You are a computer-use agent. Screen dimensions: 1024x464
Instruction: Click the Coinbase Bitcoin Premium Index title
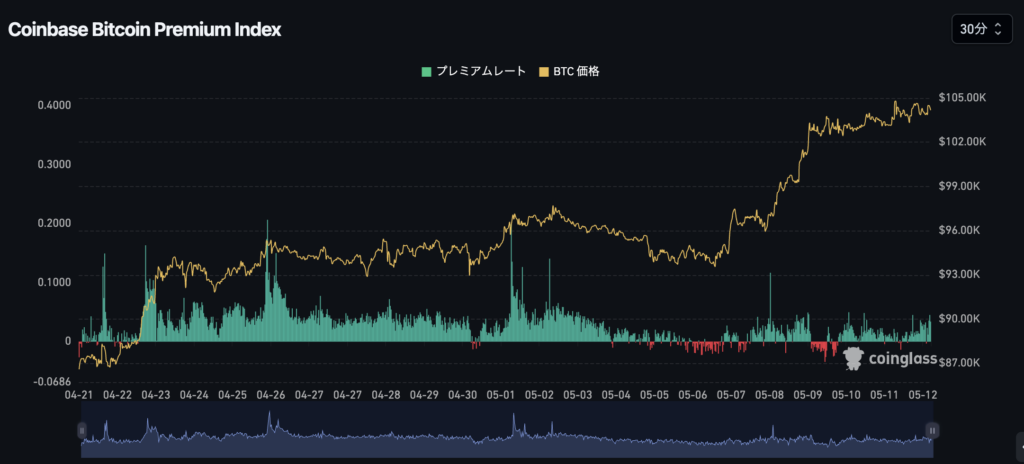pyautogui.click(x=144, y=30)
